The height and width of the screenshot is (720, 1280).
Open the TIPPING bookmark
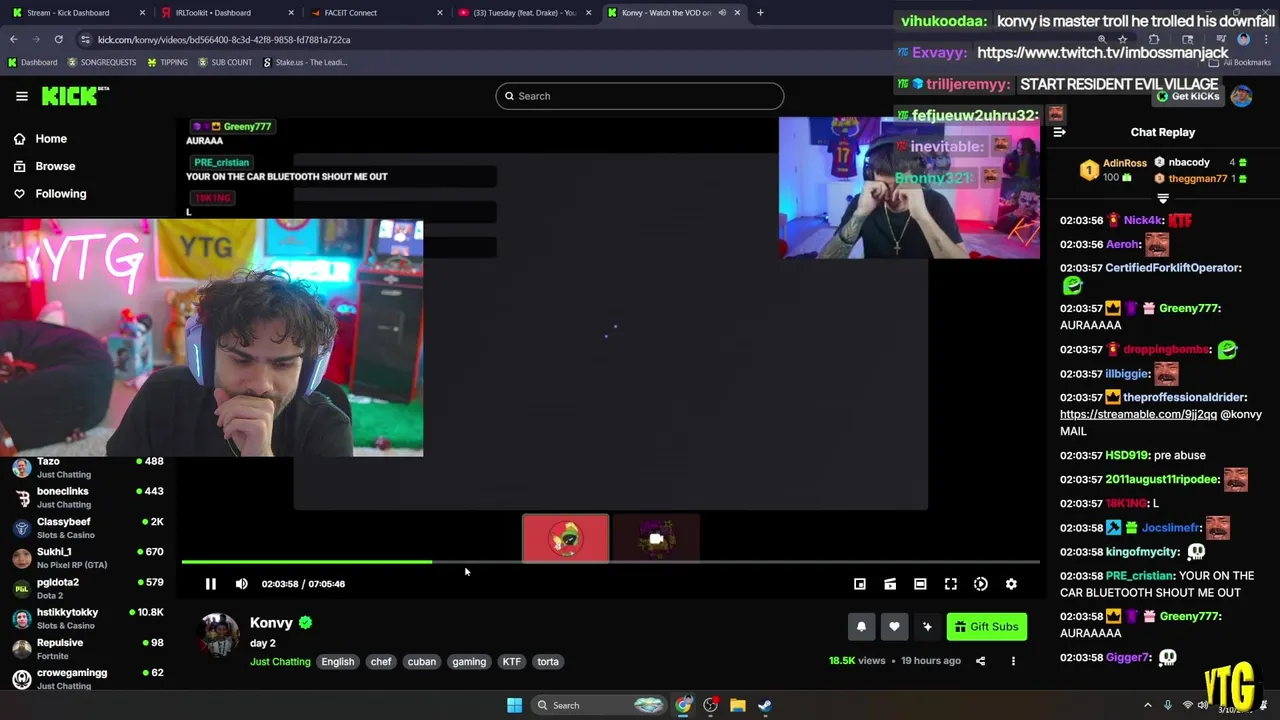167,62
